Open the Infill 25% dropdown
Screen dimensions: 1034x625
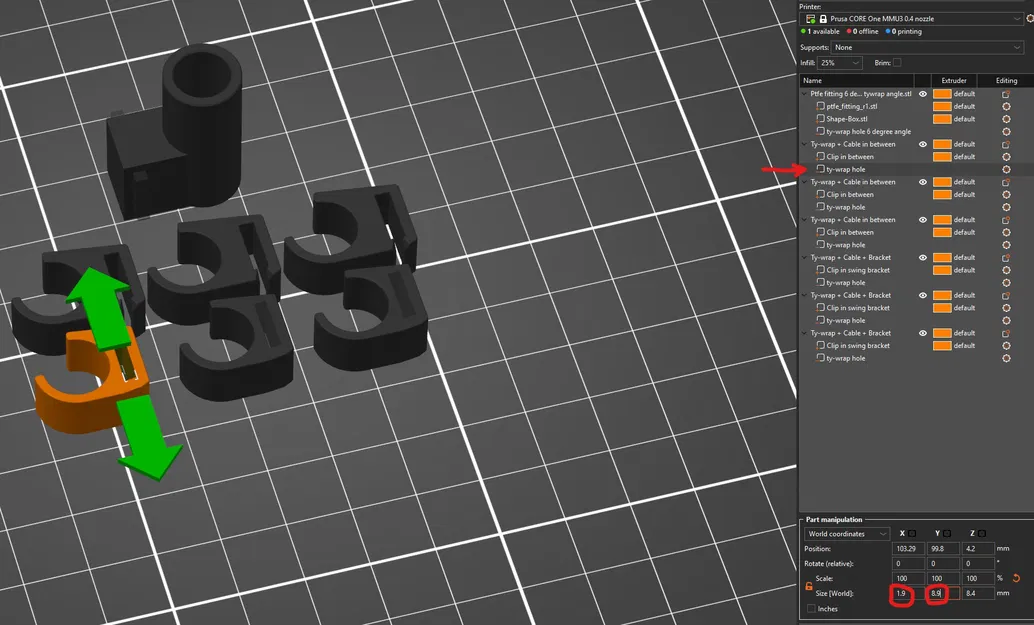840,63
